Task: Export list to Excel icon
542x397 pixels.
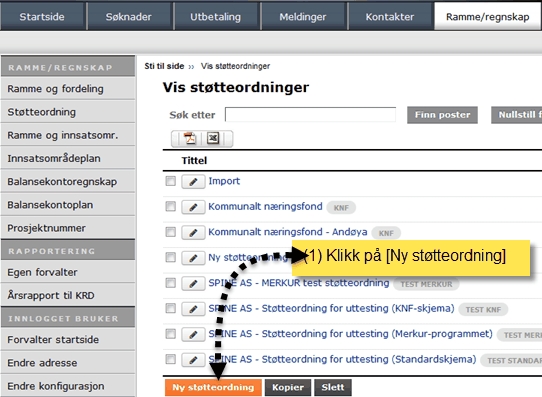Action: 213,138
